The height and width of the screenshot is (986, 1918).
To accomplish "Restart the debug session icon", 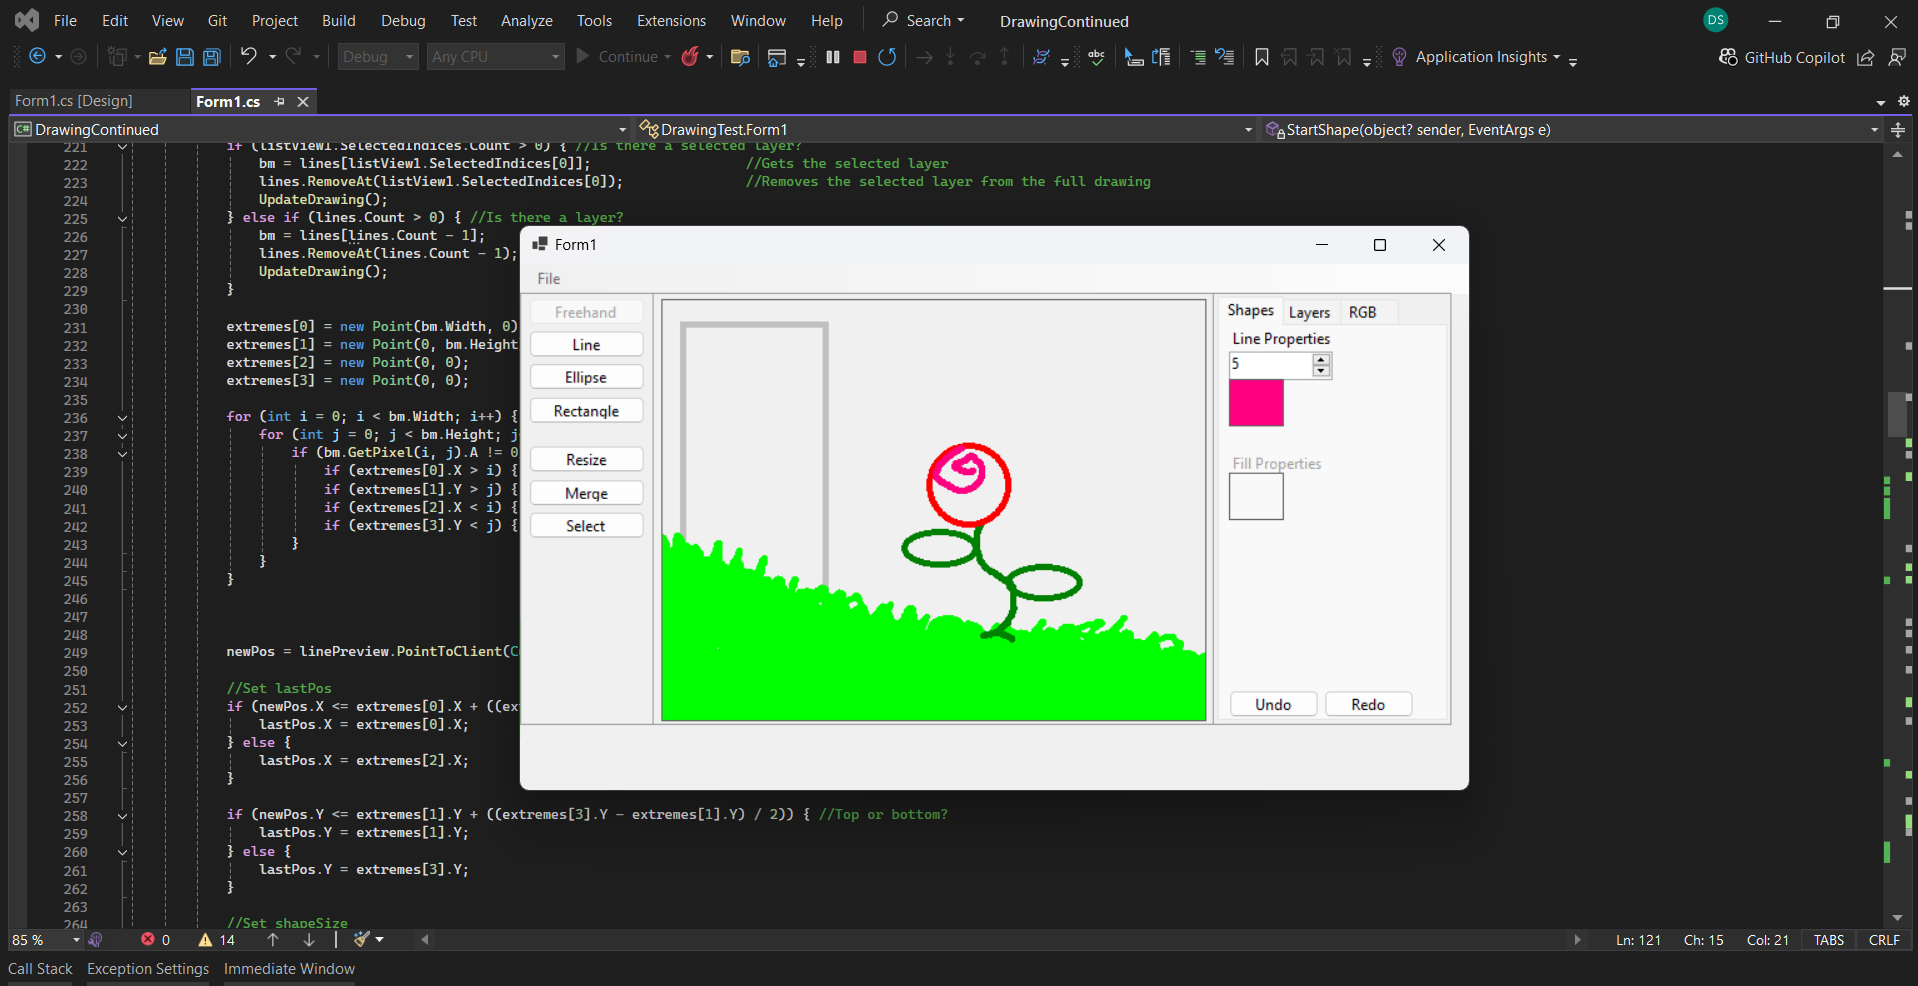I will (x=887, y=57).
